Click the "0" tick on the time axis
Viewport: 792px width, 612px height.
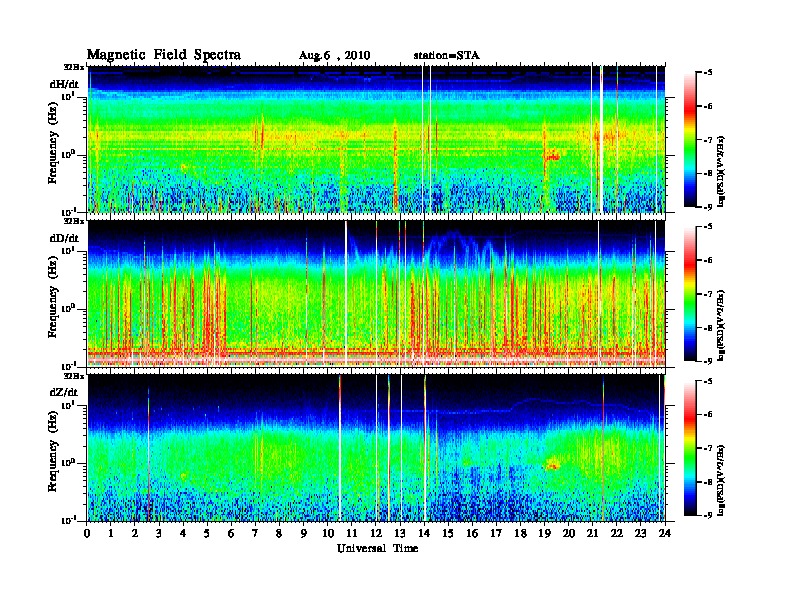tap(87, 534)
